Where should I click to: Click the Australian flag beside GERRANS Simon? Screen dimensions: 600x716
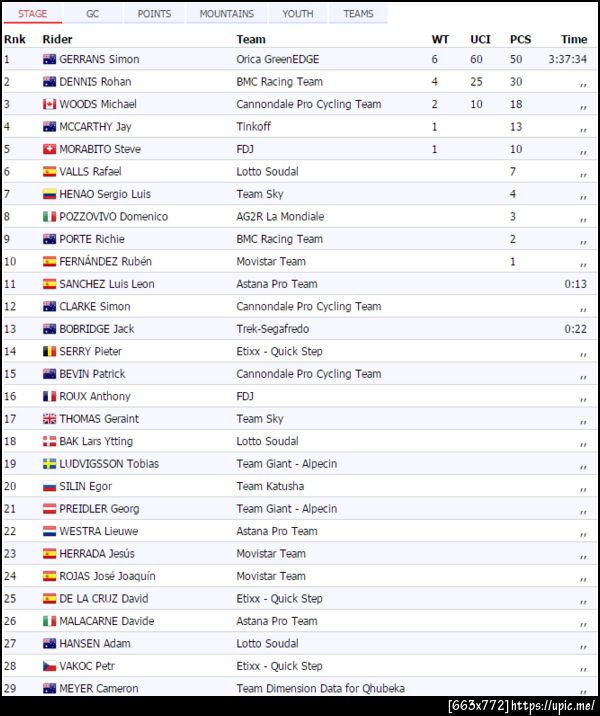49,59
